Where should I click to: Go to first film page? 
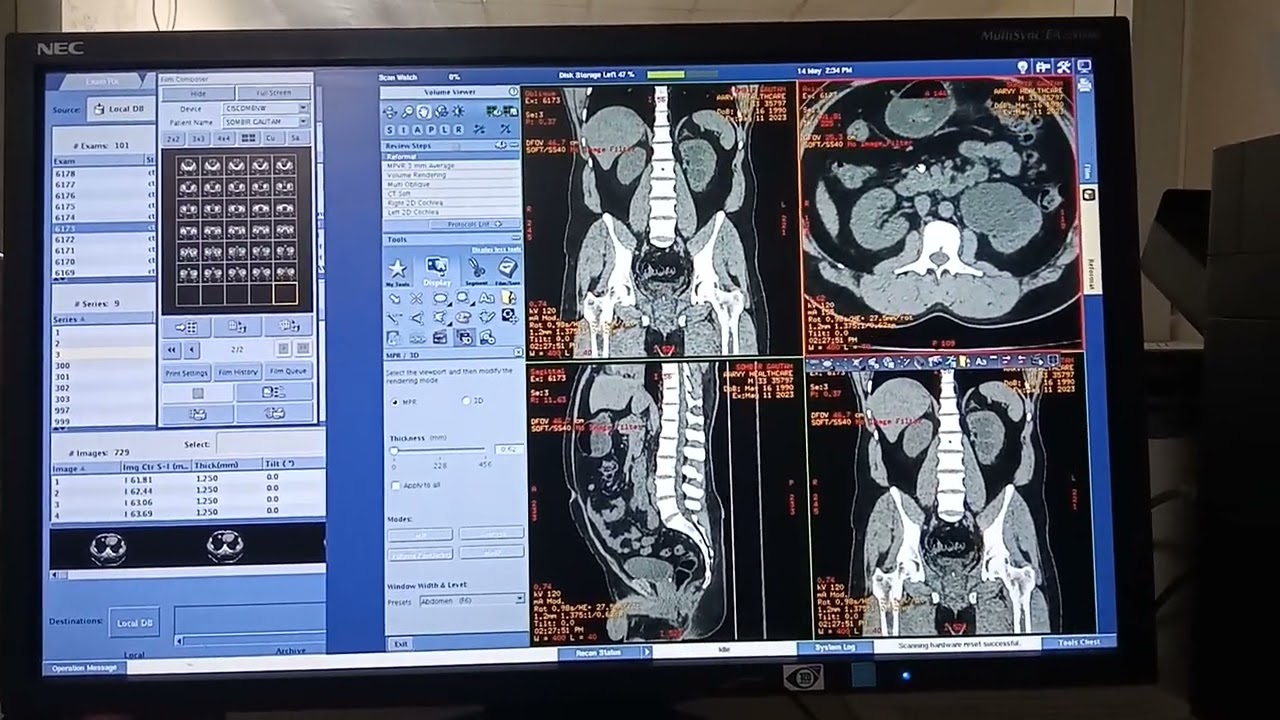point(171,349)
